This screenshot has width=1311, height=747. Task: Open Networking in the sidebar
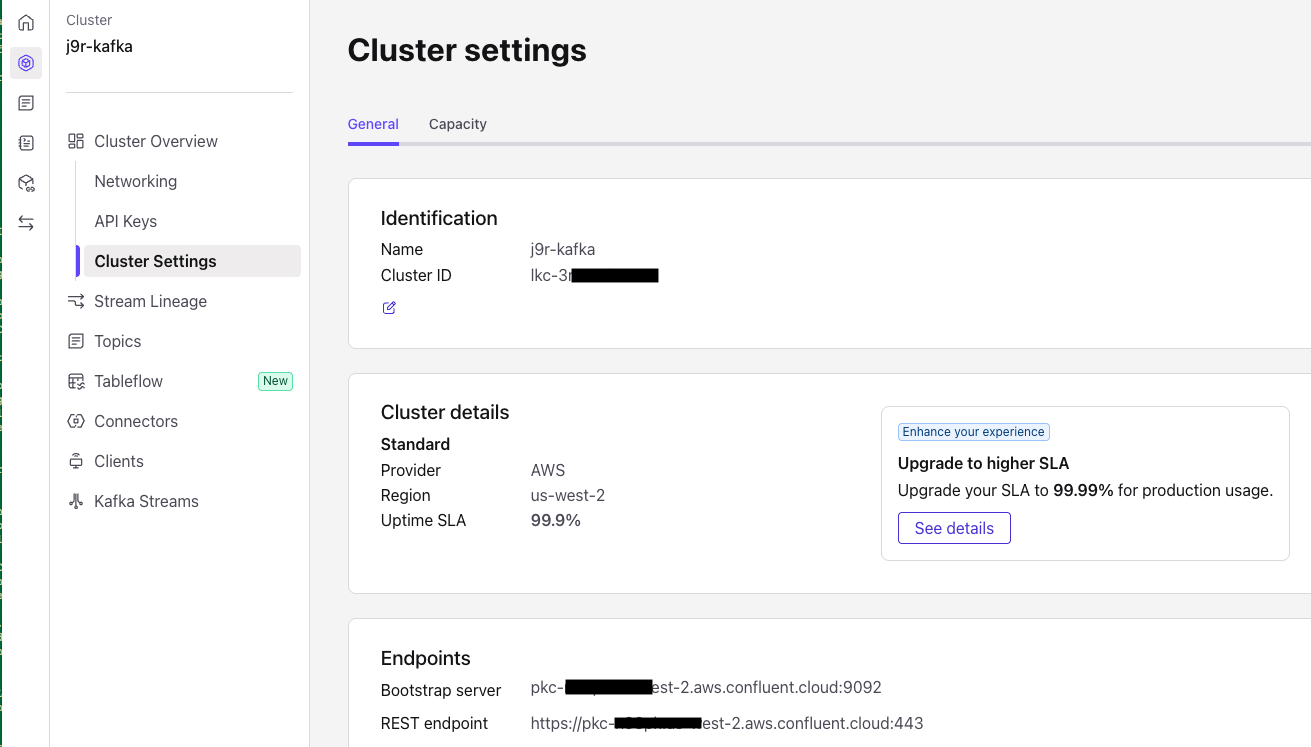(x=135, y=181)
